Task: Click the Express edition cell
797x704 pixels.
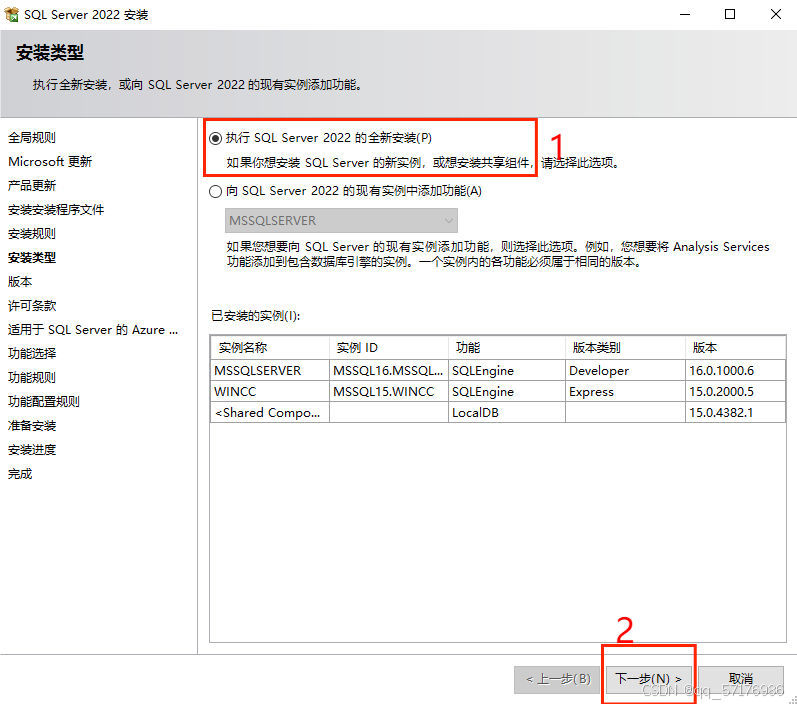Action: coord(625,391)
